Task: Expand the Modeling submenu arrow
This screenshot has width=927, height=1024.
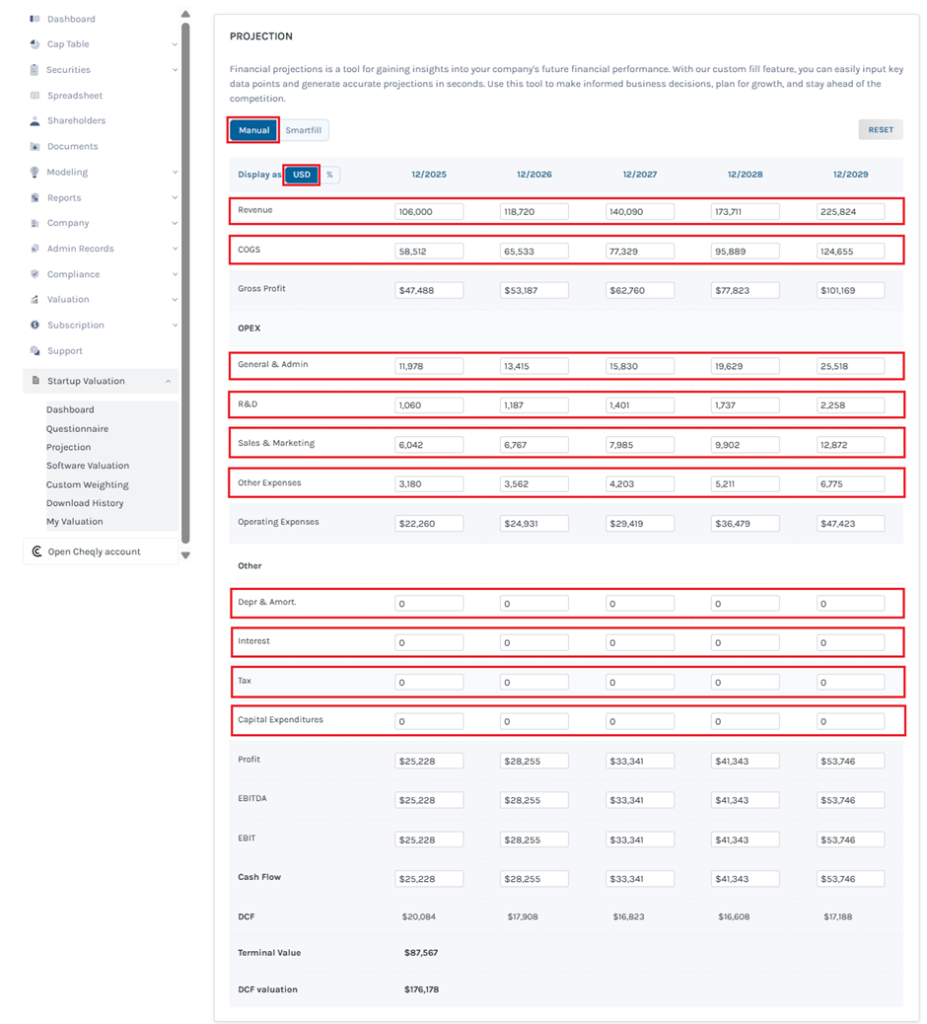Action: pos(175,172)
